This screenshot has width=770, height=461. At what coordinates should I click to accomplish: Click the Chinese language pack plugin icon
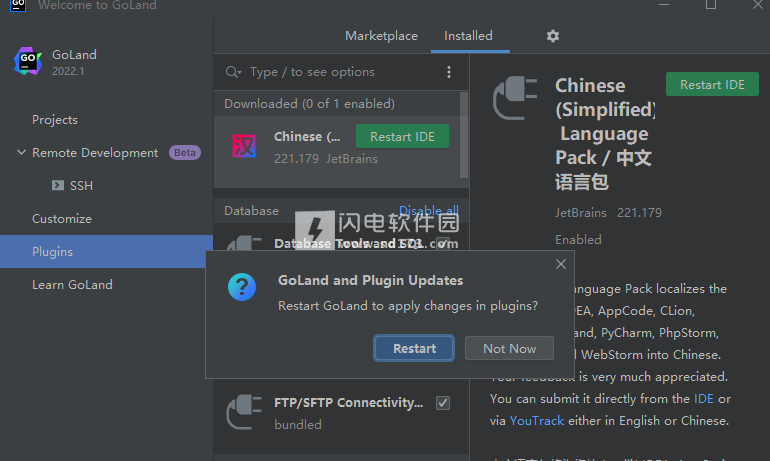pos(244,146)
